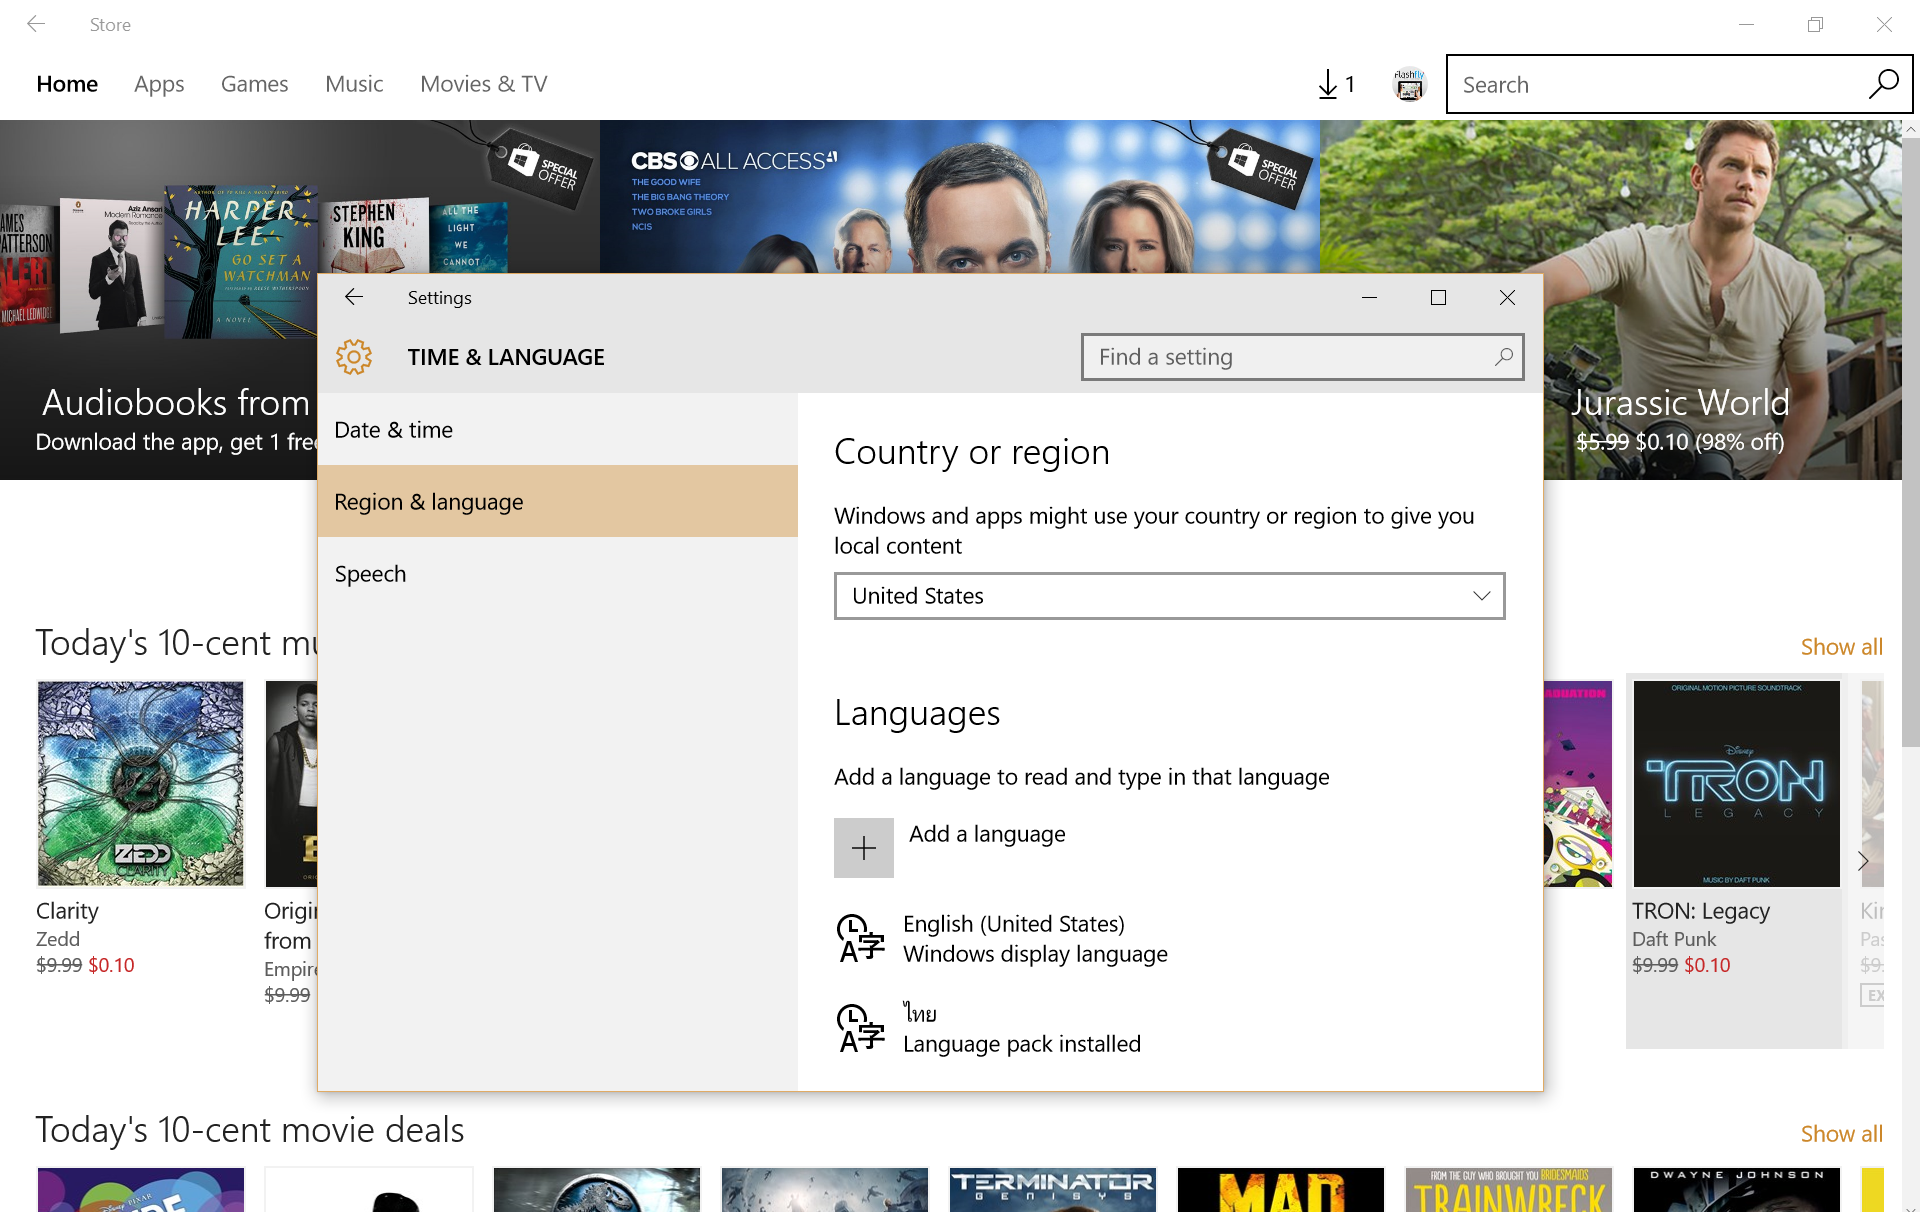Click Show all for movie deals
Viewport: 1920px width, 1212px height.
(1841, 1134)
